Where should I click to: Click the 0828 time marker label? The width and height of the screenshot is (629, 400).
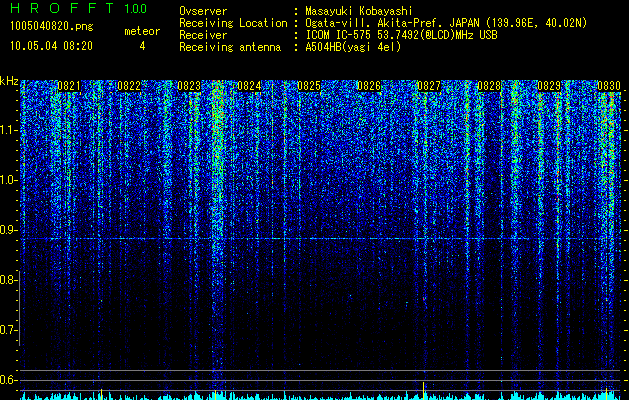tap(489, 86)
